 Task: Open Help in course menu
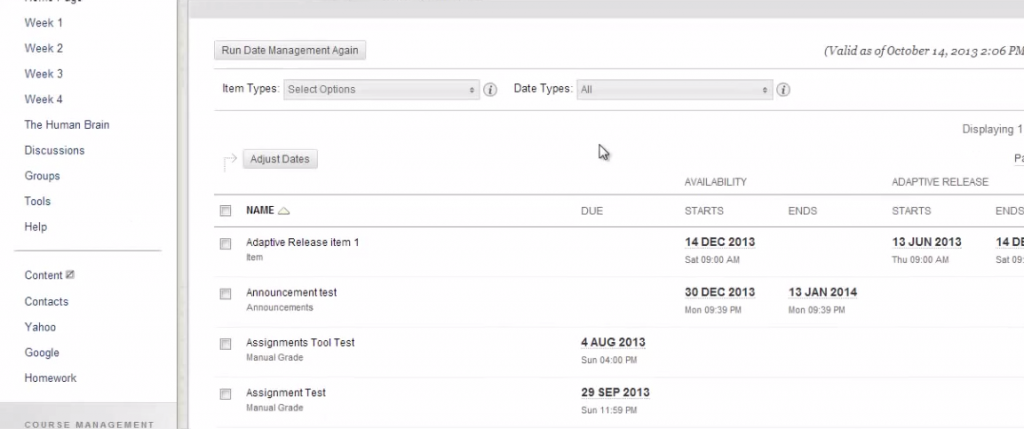point(35,227)
